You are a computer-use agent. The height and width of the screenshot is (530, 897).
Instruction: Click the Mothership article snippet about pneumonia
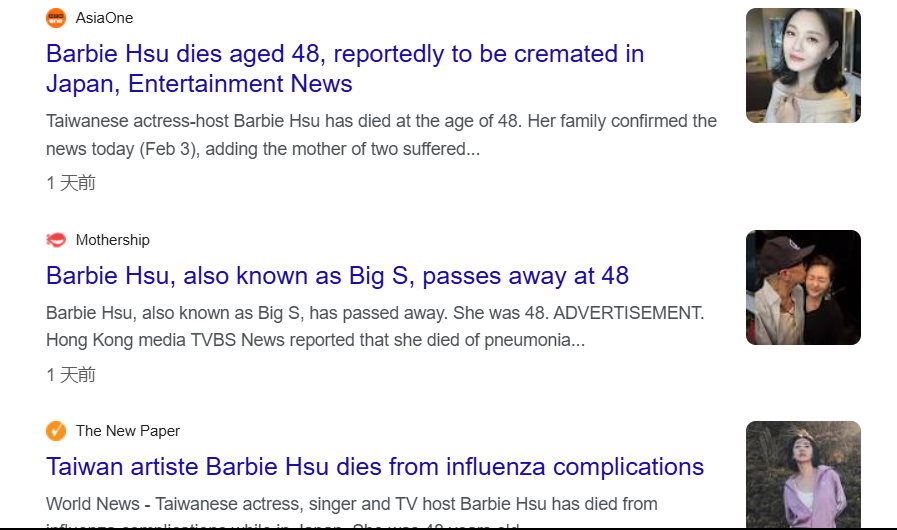tap(375, 326)
